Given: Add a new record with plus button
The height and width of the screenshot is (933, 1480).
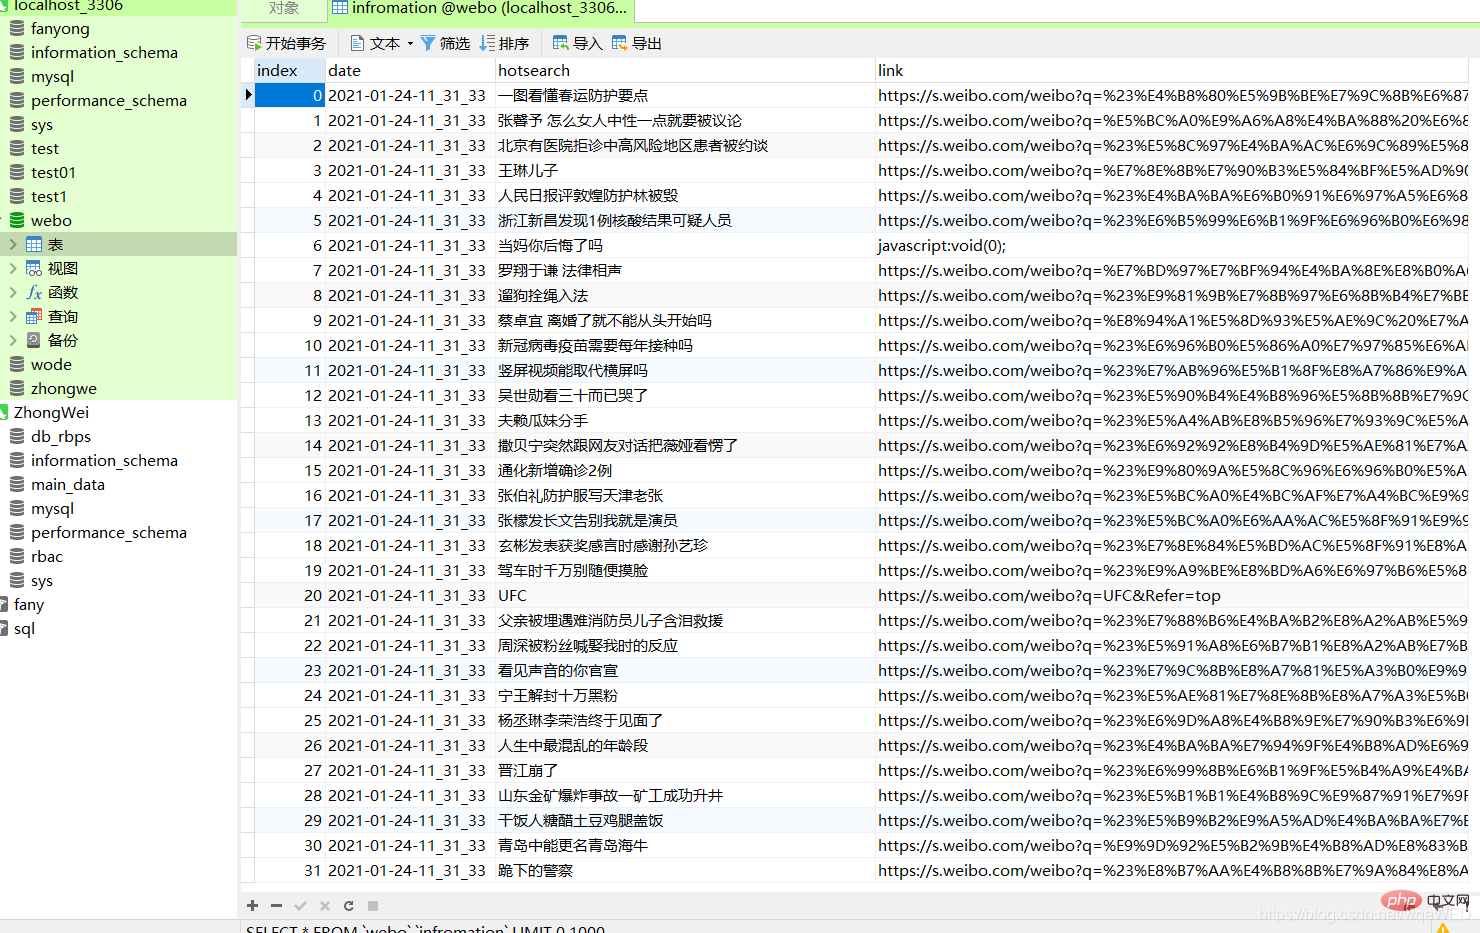Looking at the screenshot, I should click(253, 905).
